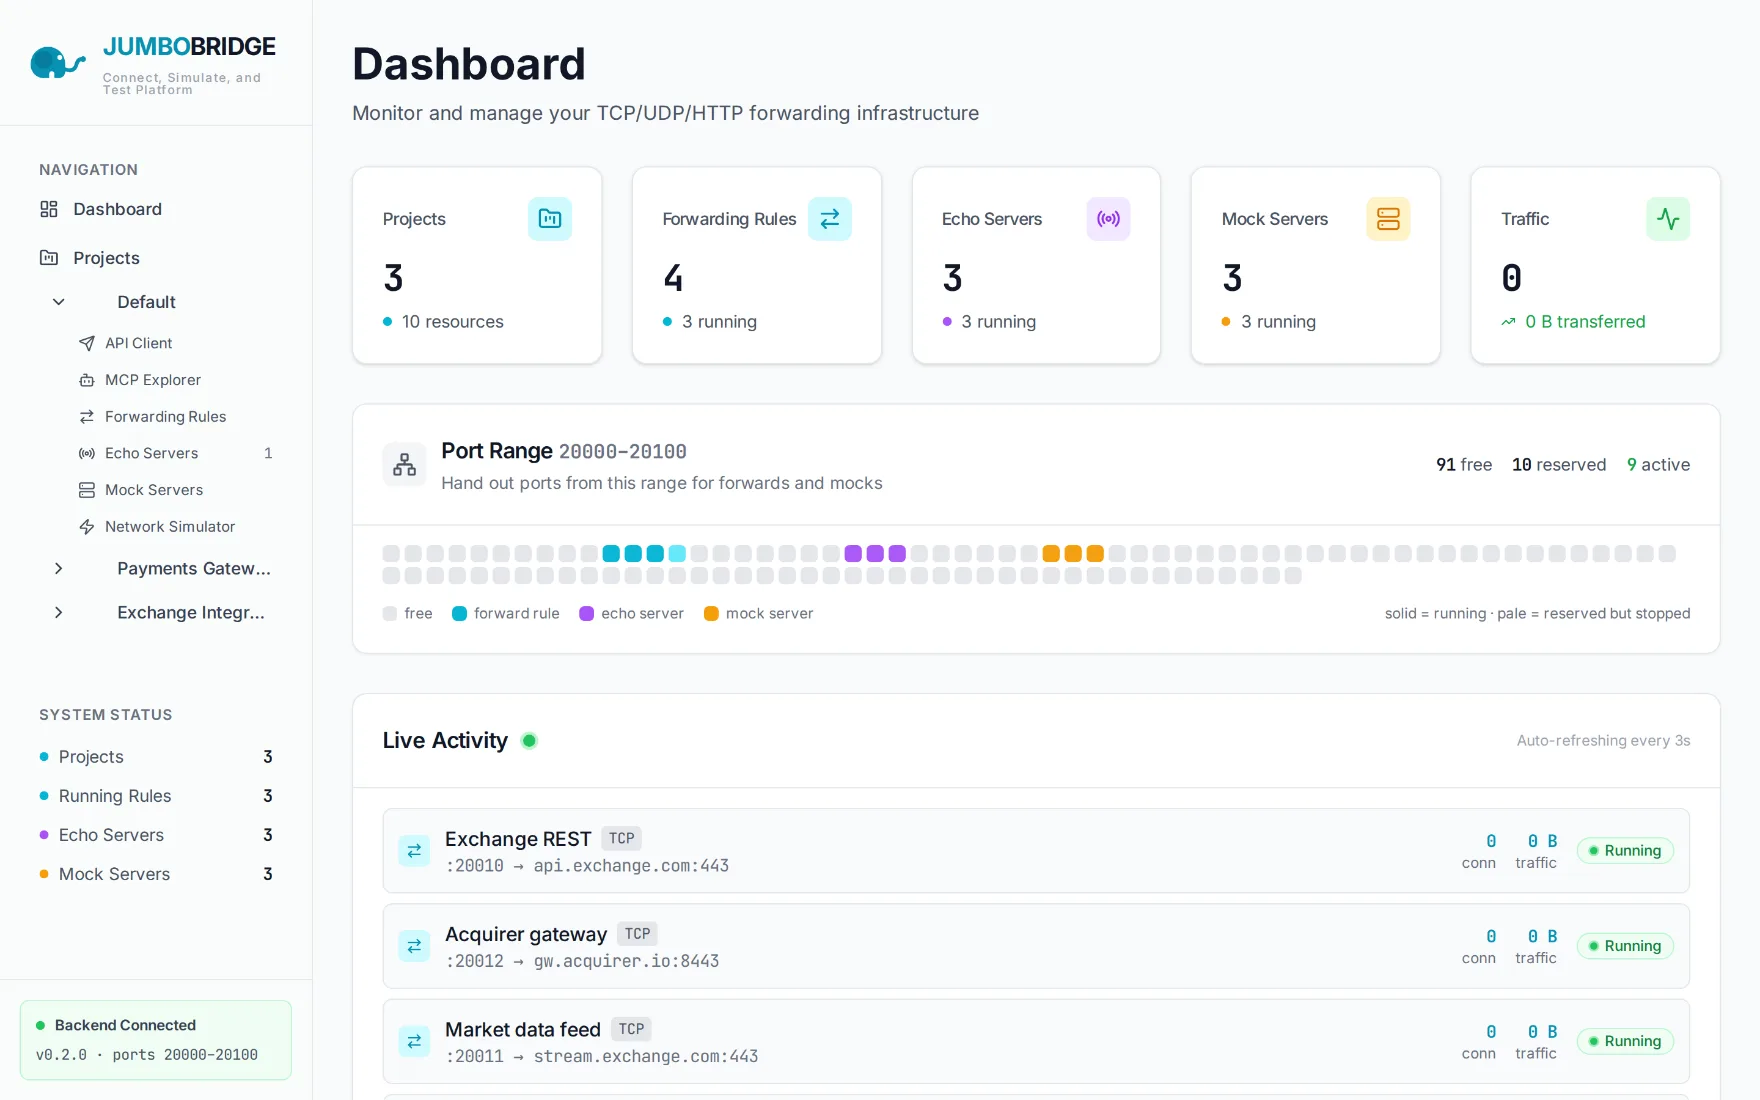The width and height of the screenshot is (1760, 1100).
Task: Click the JumboBridge elephant logo
Action: [x=57, y=63]
